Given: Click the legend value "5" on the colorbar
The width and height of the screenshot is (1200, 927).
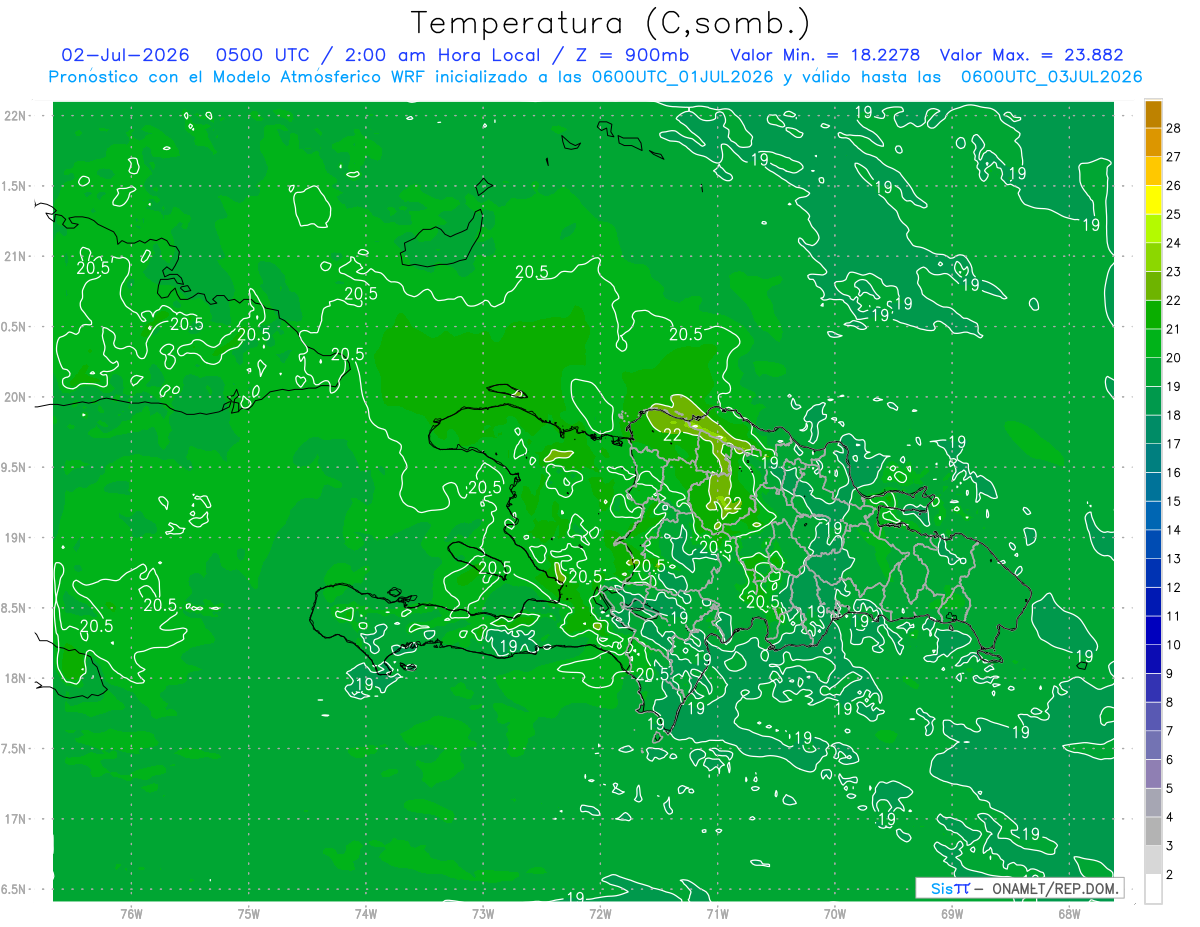Looking at the screenshot, I should coord(1171,789).
